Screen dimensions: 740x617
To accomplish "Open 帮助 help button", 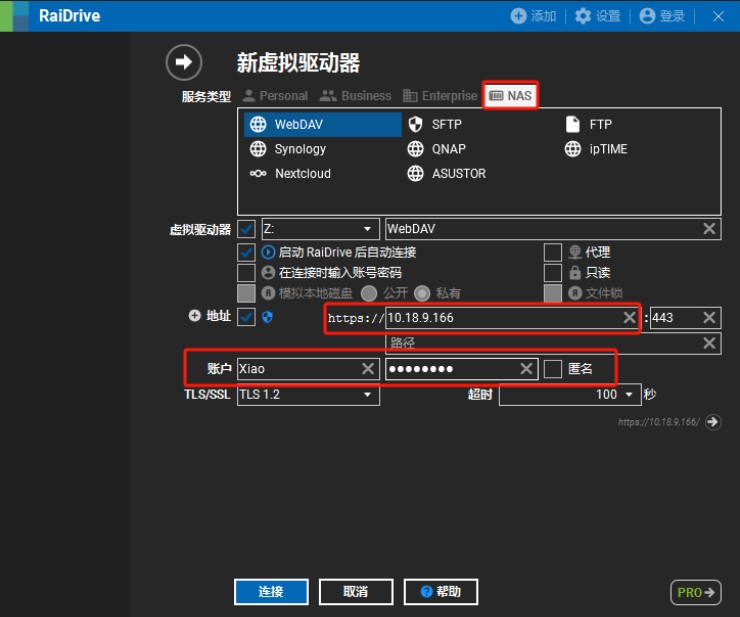I will coord(441,592).
